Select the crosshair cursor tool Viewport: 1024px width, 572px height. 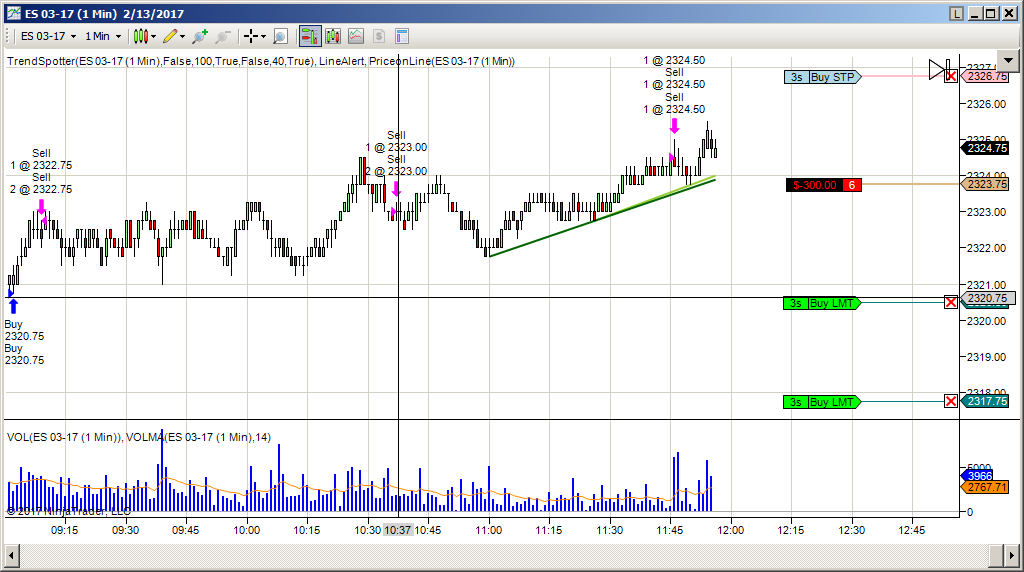coord(251,37)
